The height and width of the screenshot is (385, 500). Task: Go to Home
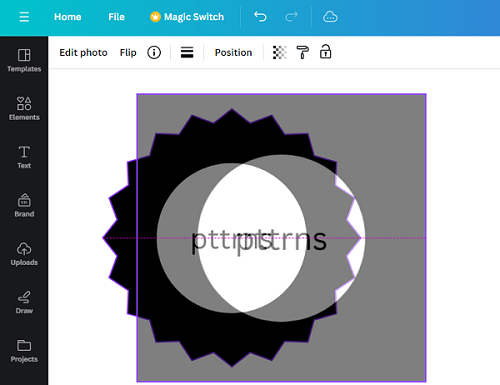(x=68, y=17)
